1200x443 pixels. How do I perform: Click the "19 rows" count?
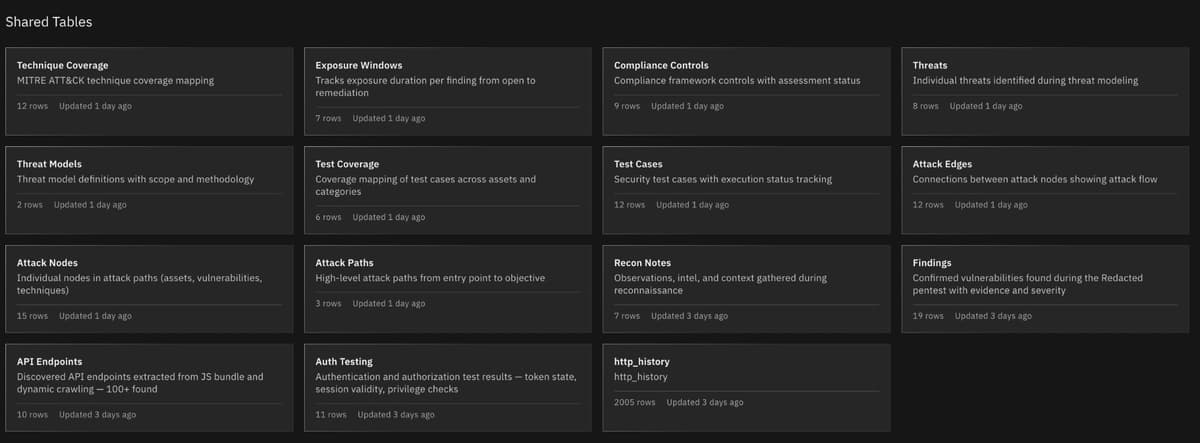click(928, 316)
